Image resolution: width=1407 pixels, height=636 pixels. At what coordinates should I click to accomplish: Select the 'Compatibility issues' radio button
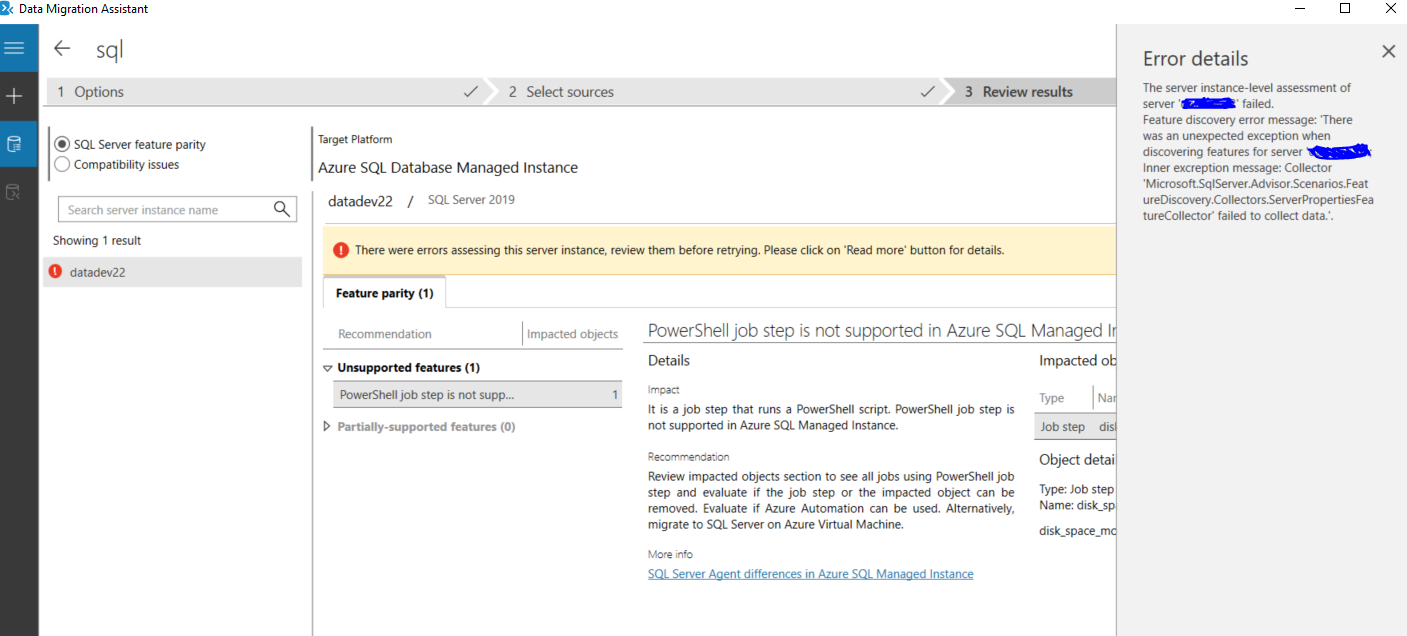tap(62, 164)
